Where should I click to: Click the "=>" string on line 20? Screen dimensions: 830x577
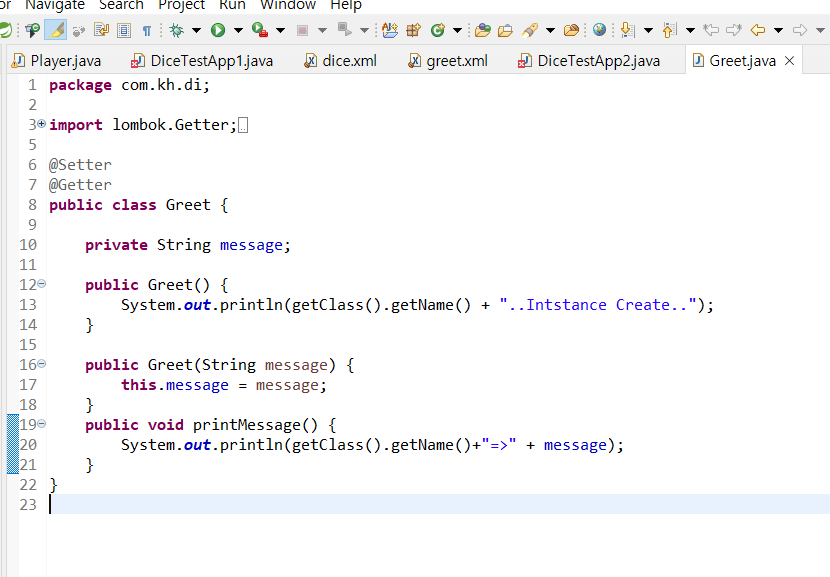(499, 445)
